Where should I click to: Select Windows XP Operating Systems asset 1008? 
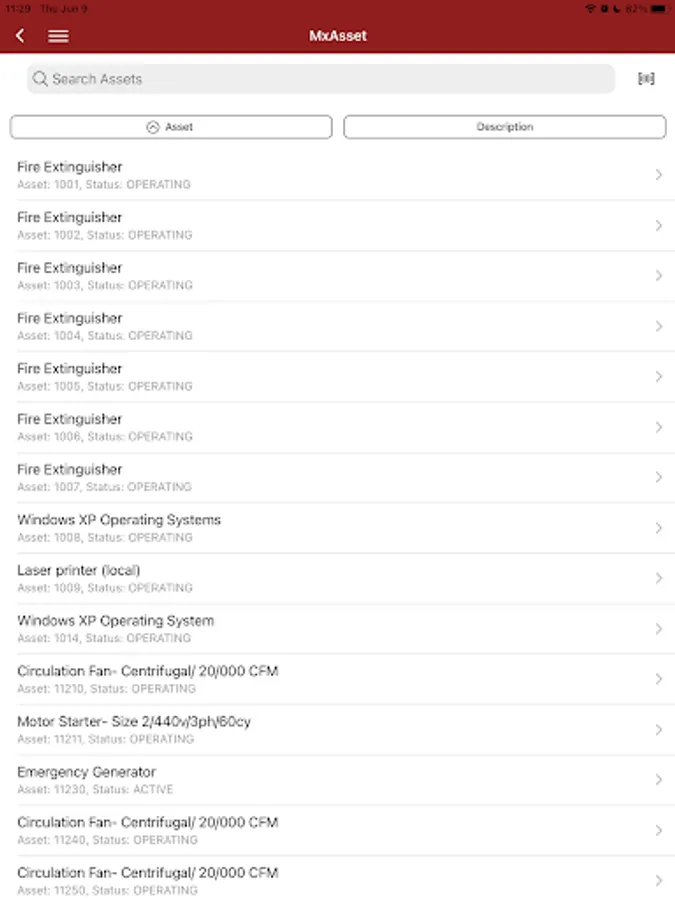300,528
